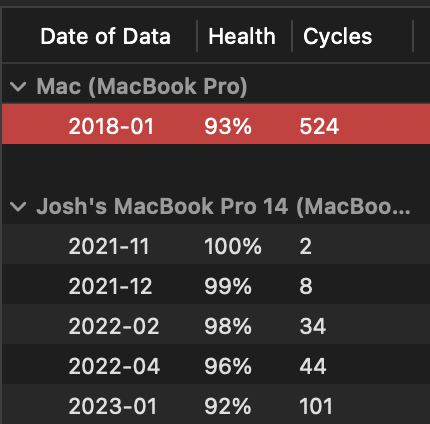The height and width of the screenshot is (424, 430).
Task: Select the 2021-12 data row
Action: click(216, 284)
